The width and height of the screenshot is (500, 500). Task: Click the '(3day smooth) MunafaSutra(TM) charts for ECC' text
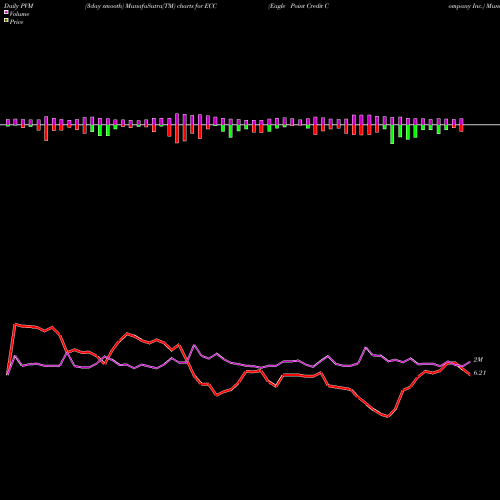point(151,6)
